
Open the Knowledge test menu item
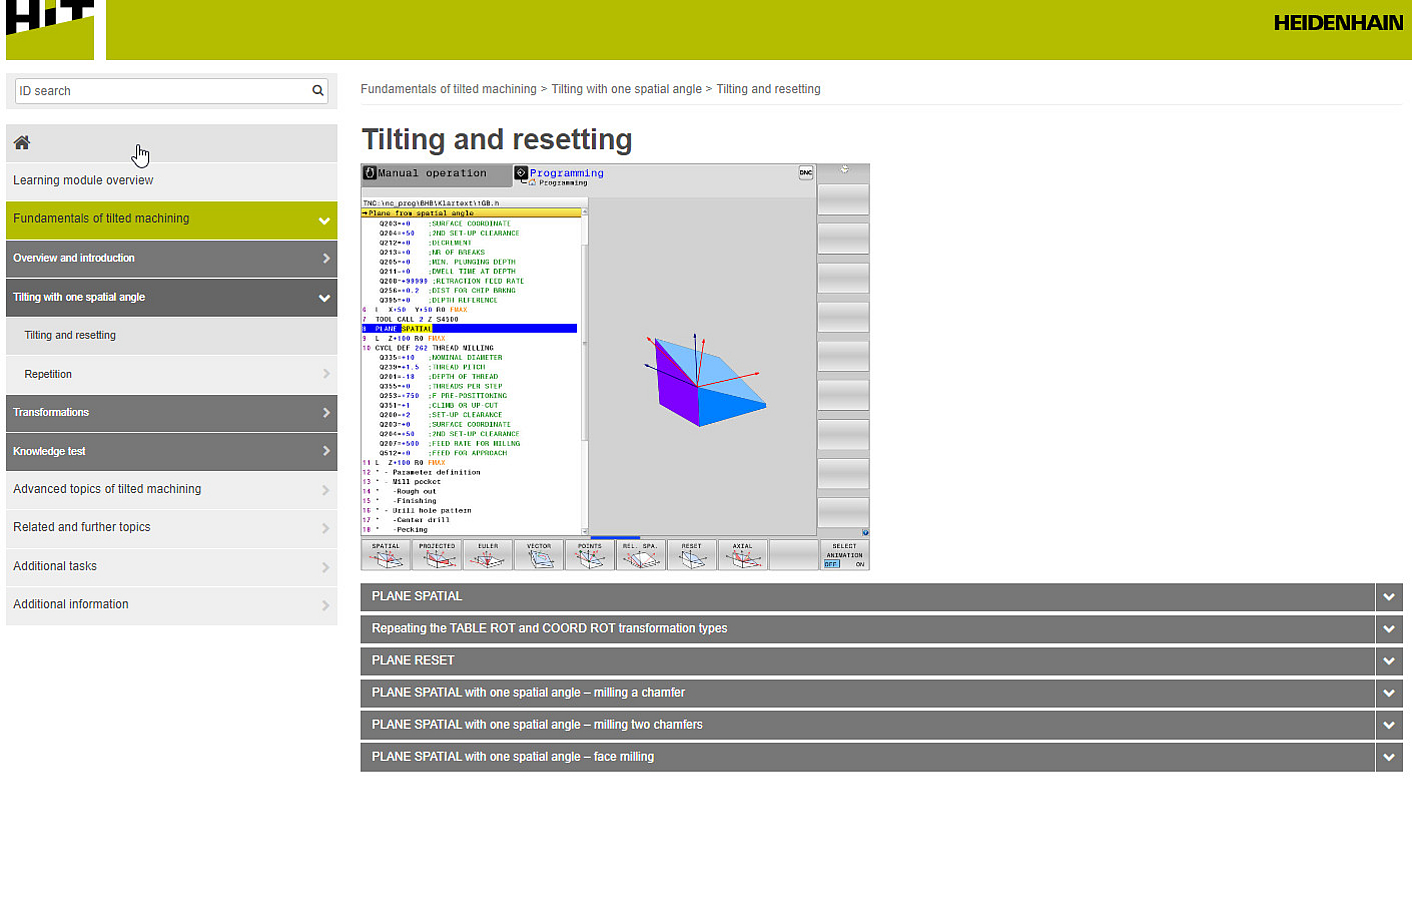(x=171, y=452)
